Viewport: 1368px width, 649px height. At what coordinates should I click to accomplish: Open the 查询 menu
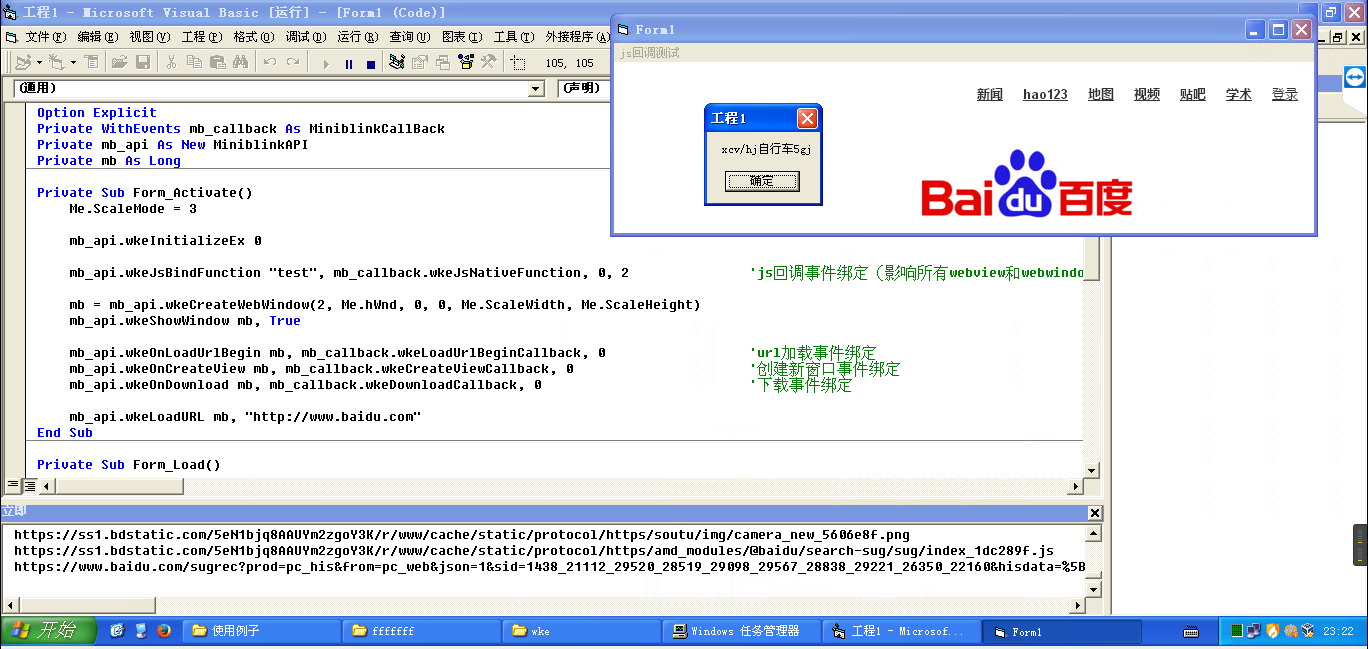pyautogui.click(x=409, y=37)
